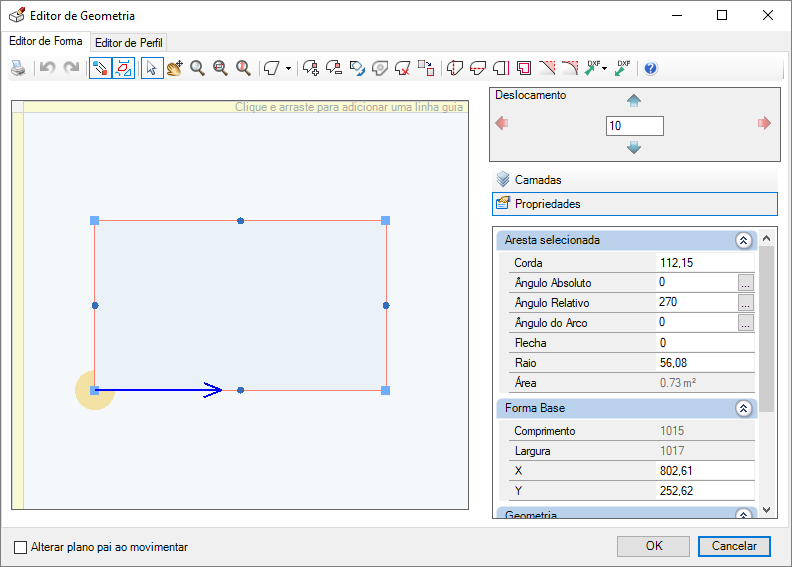Click the two-squares arrow icon

coord(426,68)
